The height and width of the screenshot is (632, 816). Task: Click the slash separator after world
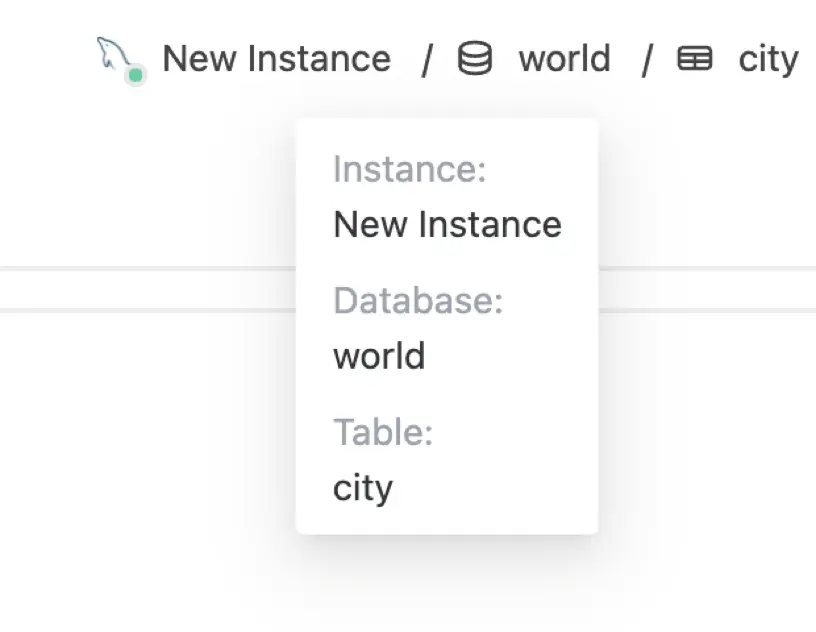point(647,60)
